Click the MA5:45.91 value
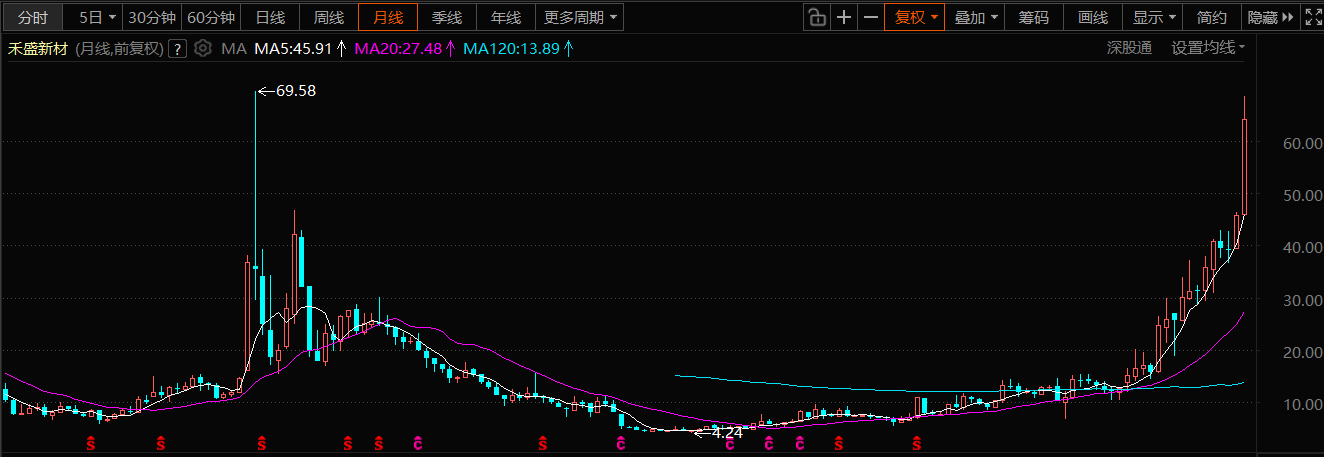1324x457 pixels. click(x=294, y=48)
